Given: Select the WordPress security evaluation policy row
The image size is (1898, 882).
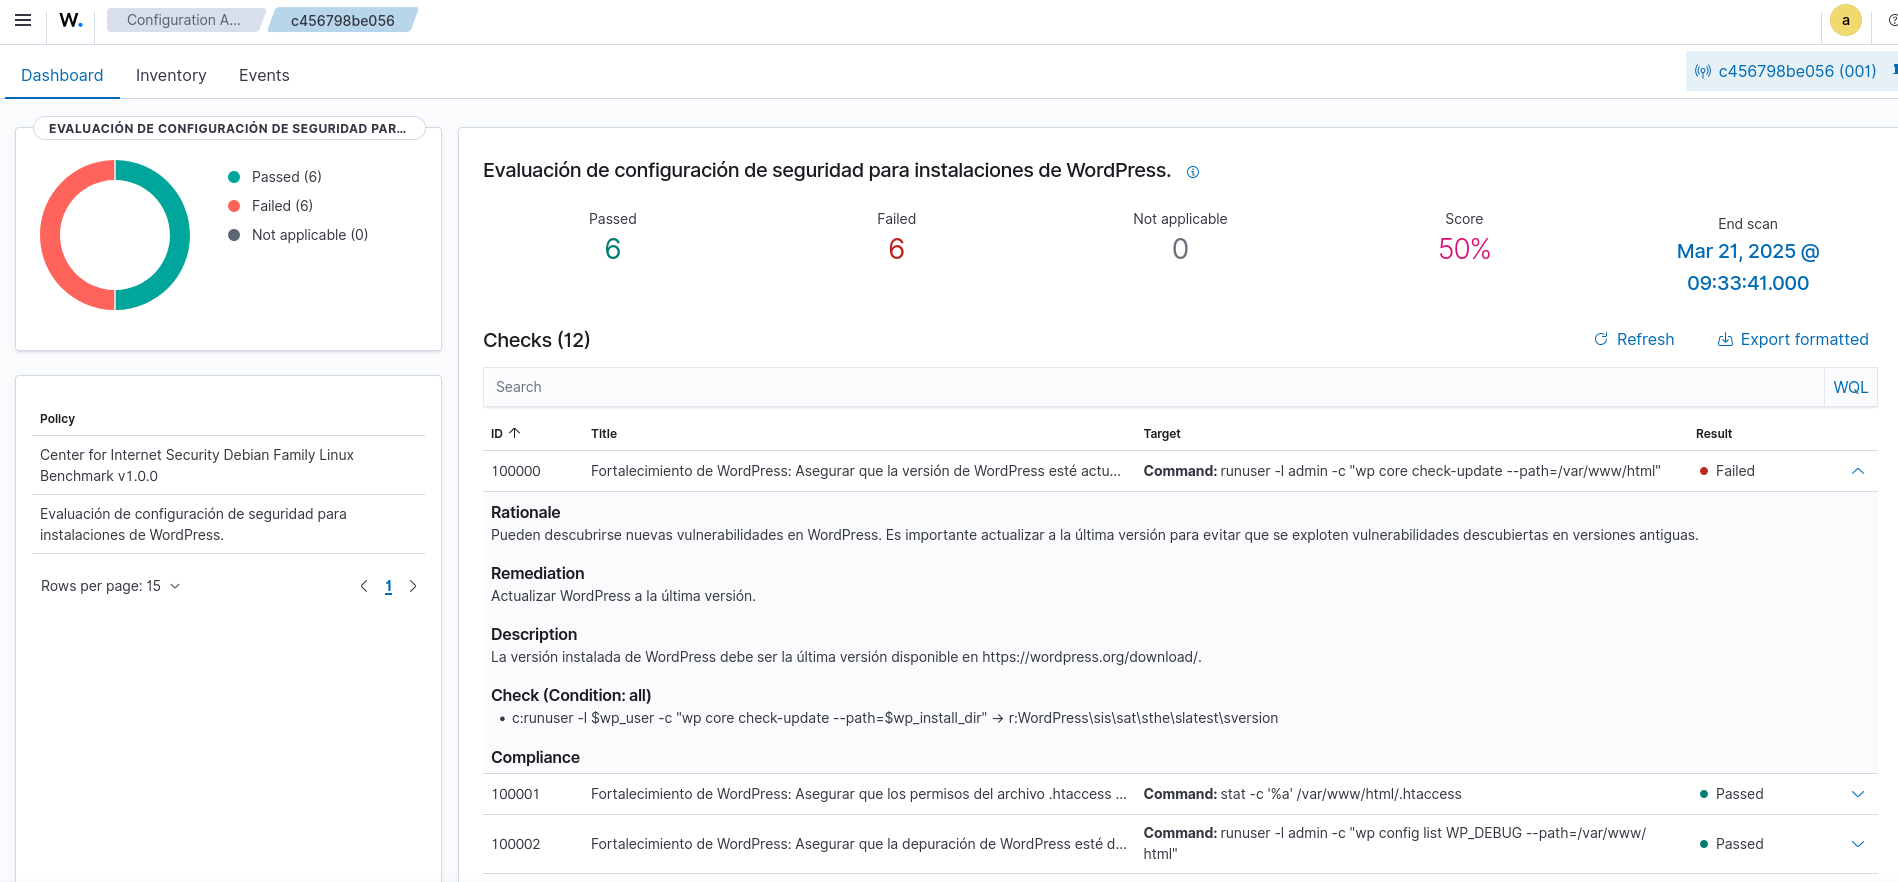Looking at the screenshot, I should (x=229, y=524).
